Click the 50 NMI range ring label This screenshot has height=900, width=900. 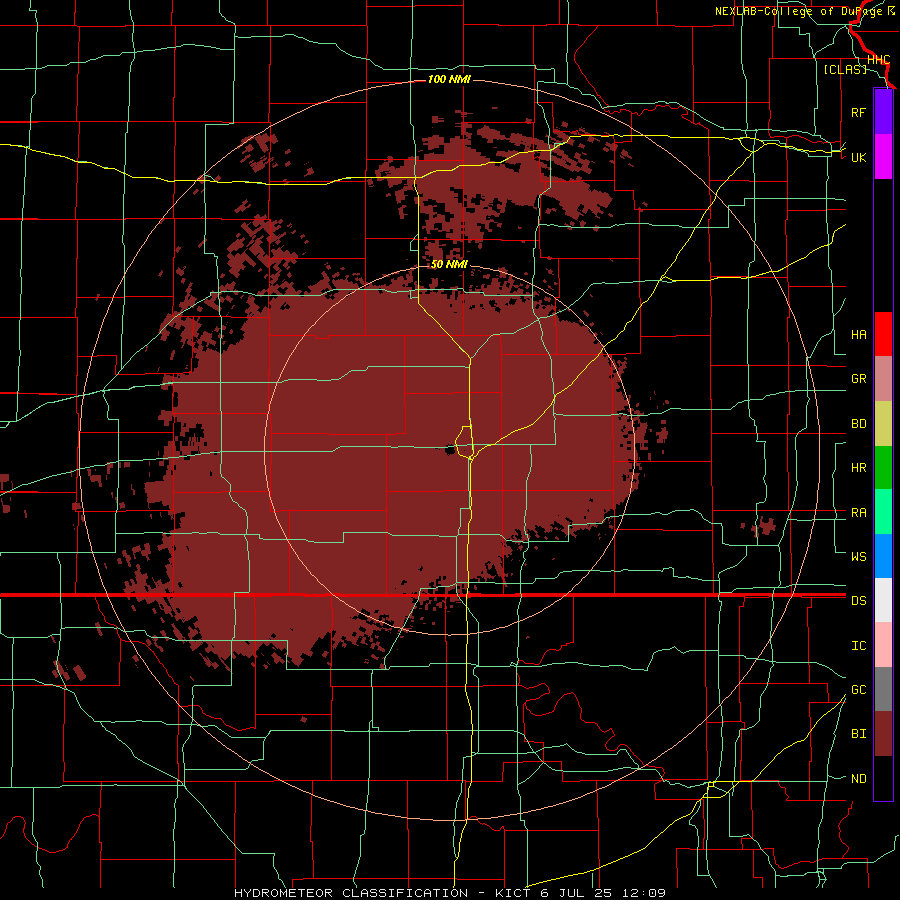click(x=449, y=264)
